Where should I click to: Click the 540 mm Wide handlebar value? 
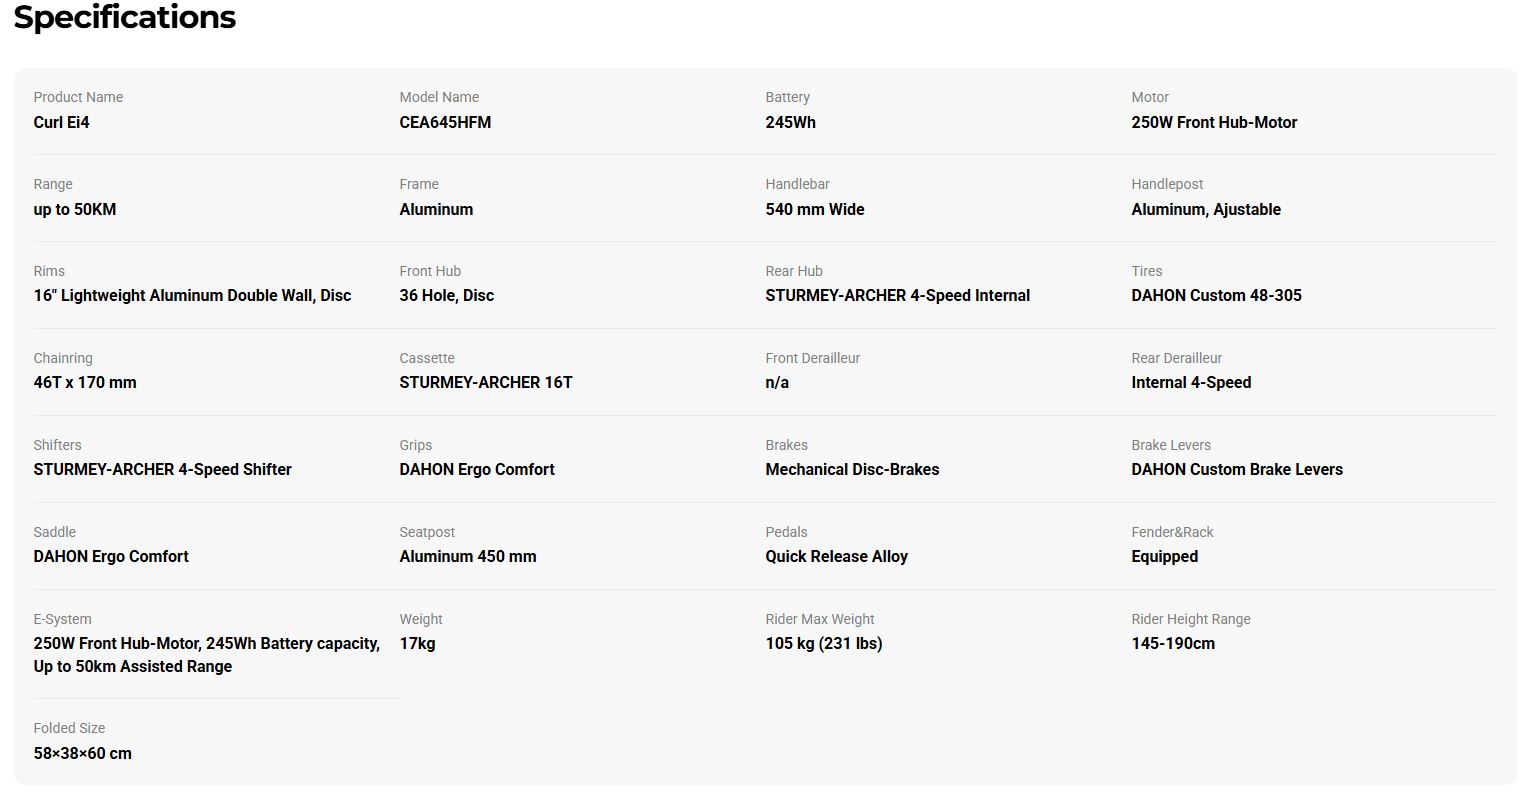(x=815, y=209)
